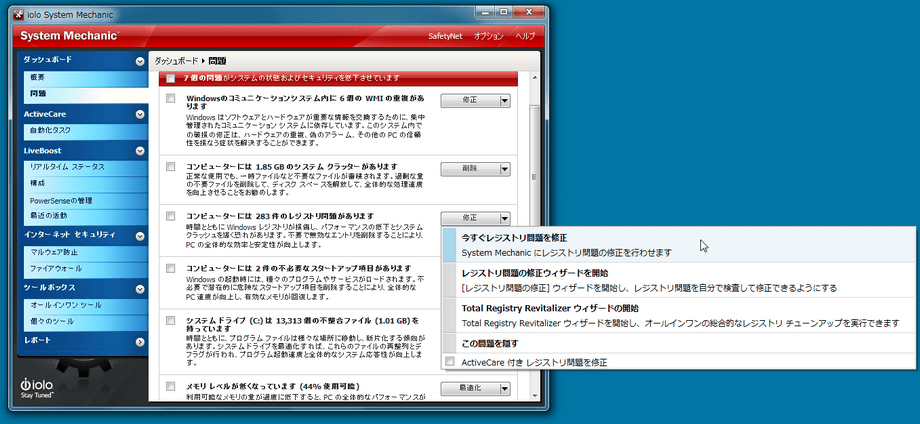Collapse the ActiveCare sidebar section
The width and height of the screenshot is (920, 424).
tap(140, 114)
